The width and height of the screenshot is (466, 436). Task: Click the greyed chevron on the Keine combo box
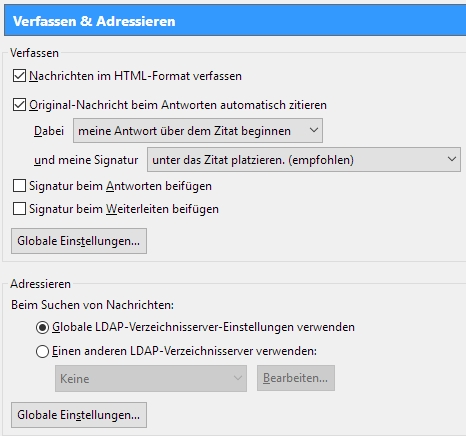click(238, 378)
